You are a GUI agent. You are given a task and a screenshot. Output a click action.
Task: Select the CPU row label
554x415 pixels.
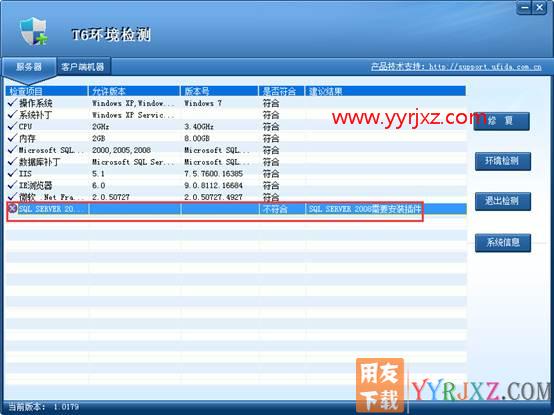(x=25, y=126)
